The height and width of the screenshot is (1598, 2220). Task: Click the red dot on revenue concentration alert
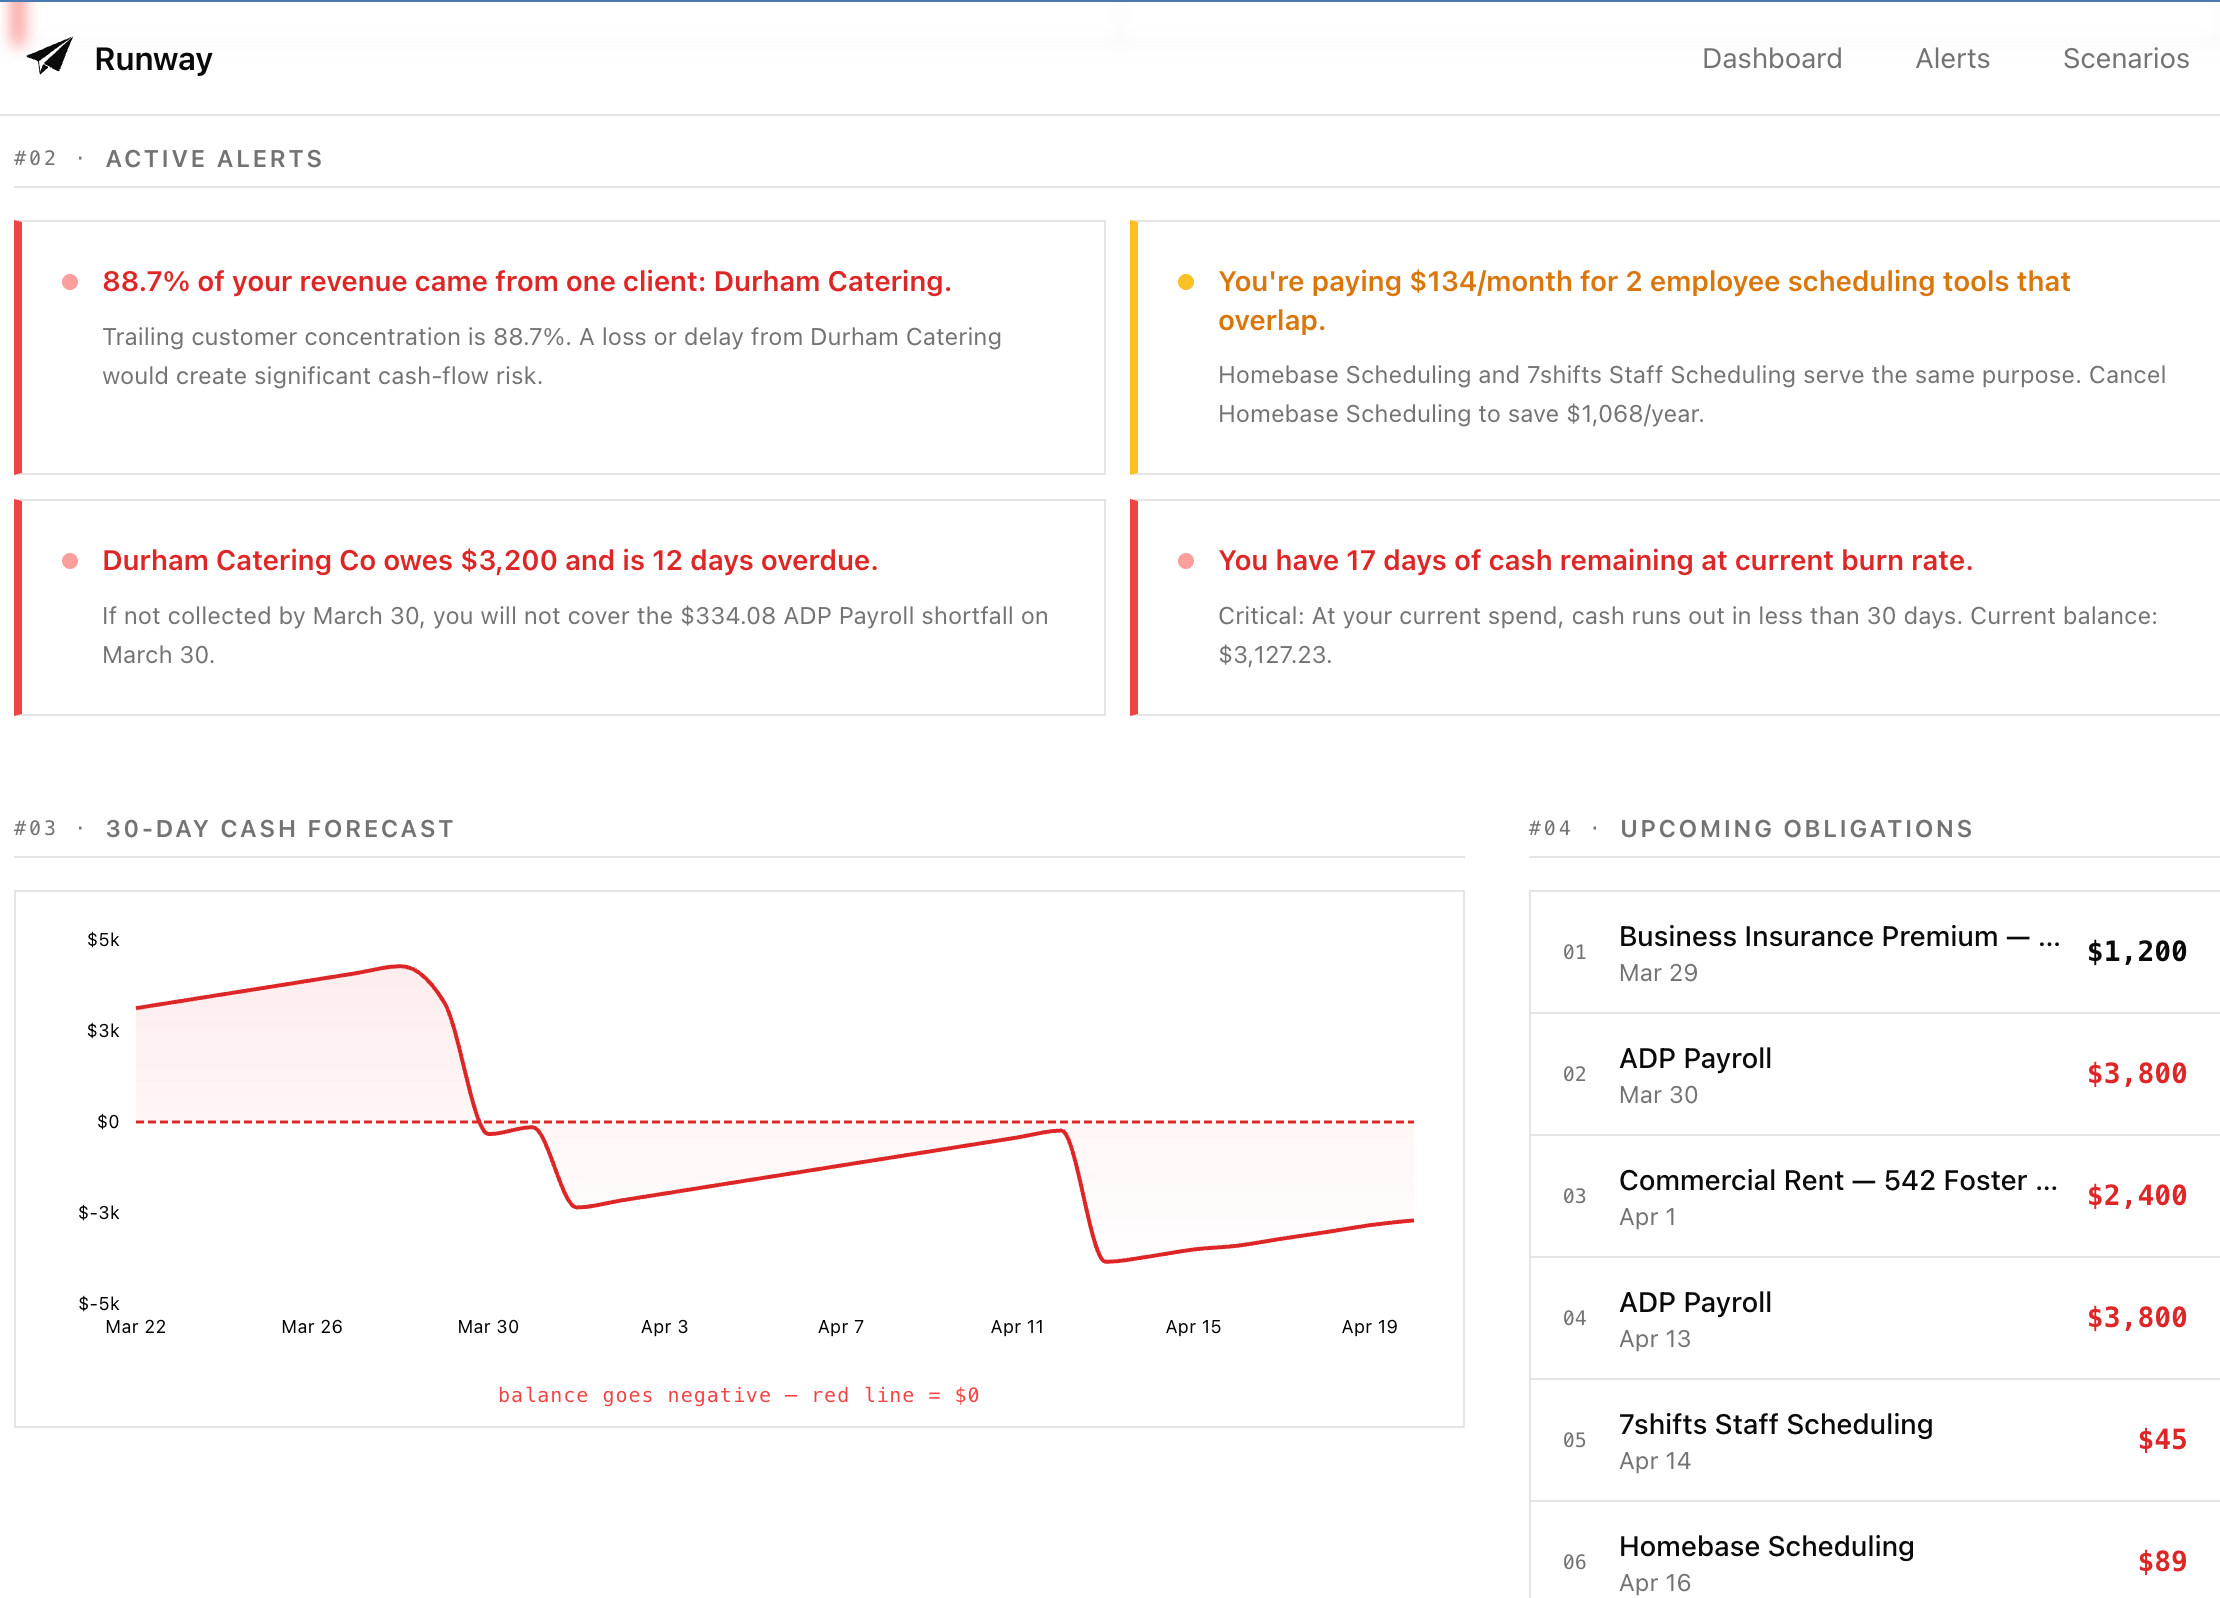pyautogui.click(x=70, y=282)
